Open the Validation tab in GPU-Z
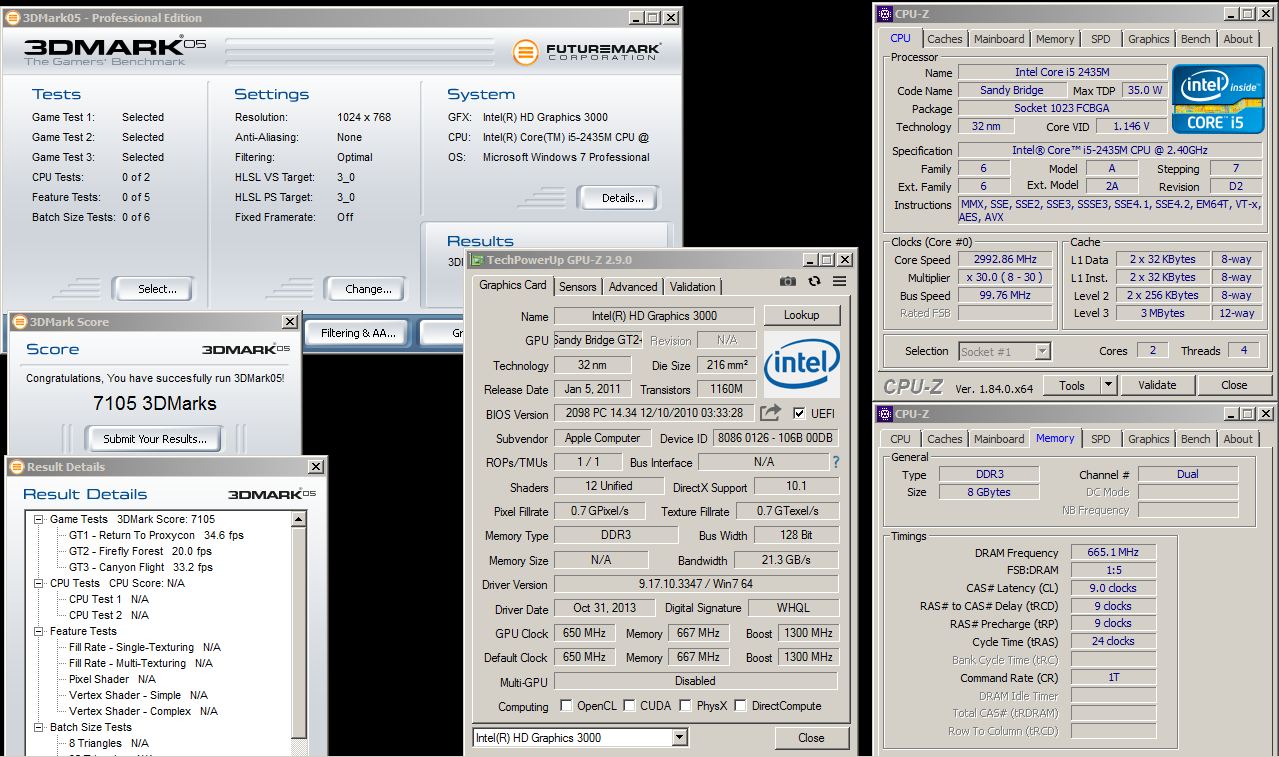1279x757 pixels. (x=693, y=287)
